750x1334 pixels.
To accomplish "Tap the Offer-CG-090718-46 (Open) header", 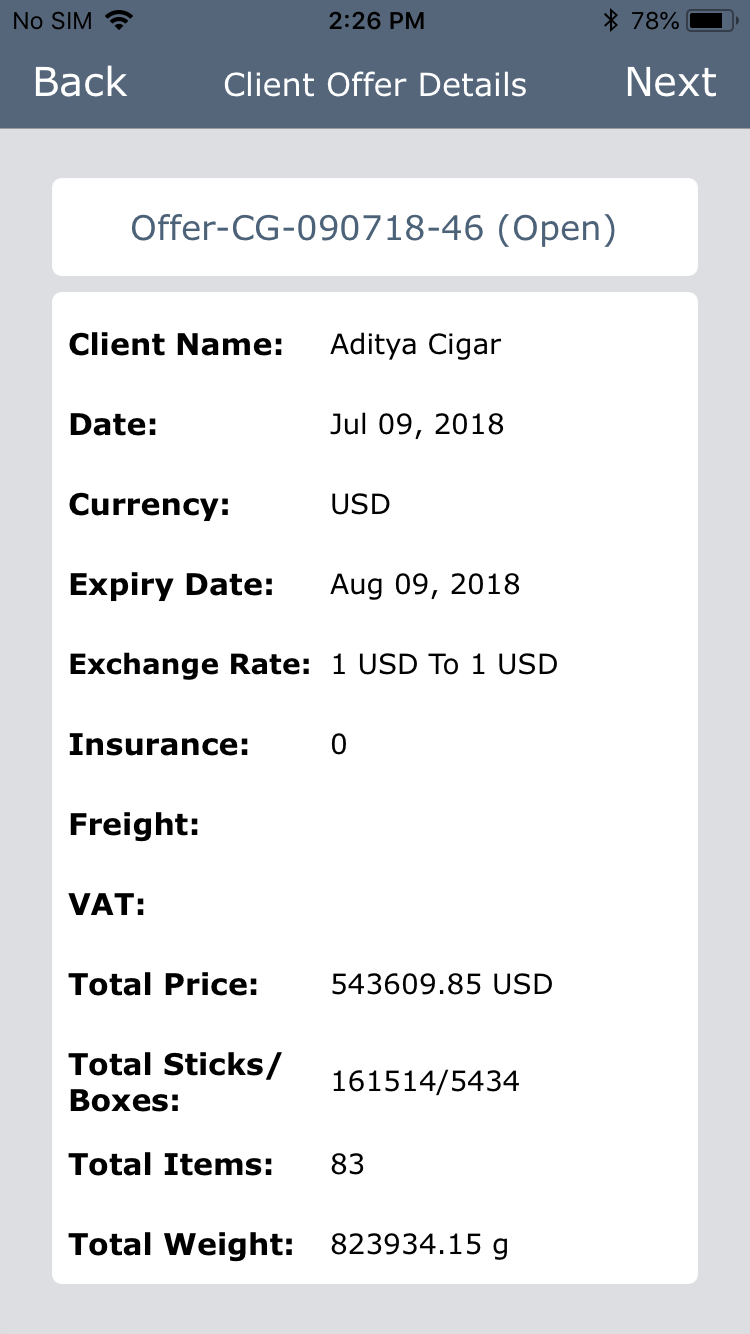I will (x=374, y=228).
